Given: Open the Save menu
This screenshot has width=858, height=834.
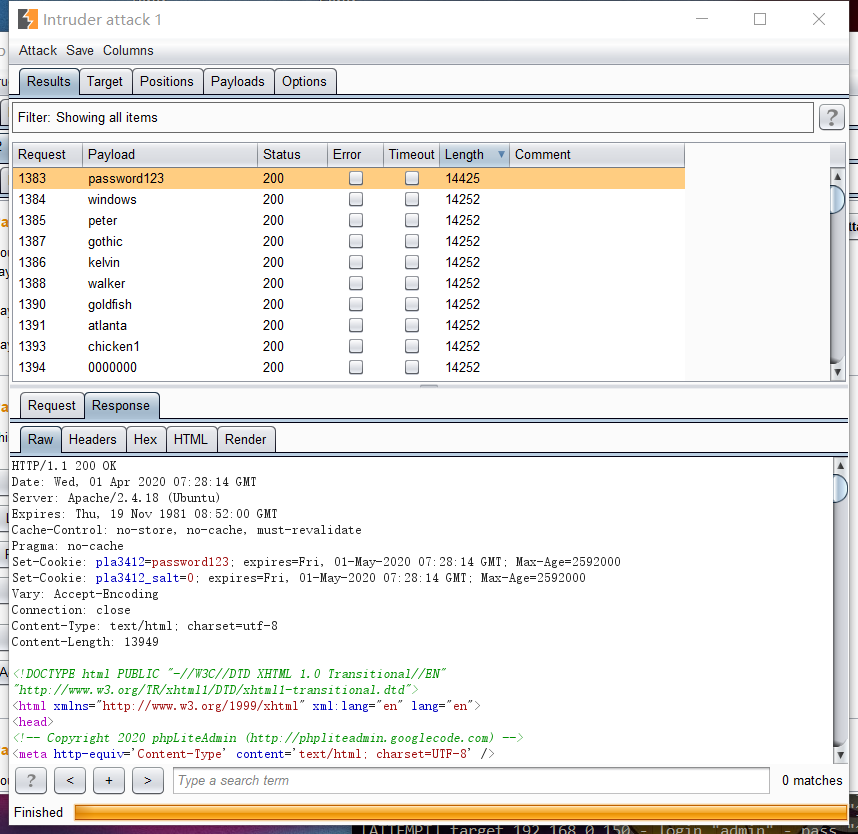Looking at the screenshot, I should pos(80,50).
